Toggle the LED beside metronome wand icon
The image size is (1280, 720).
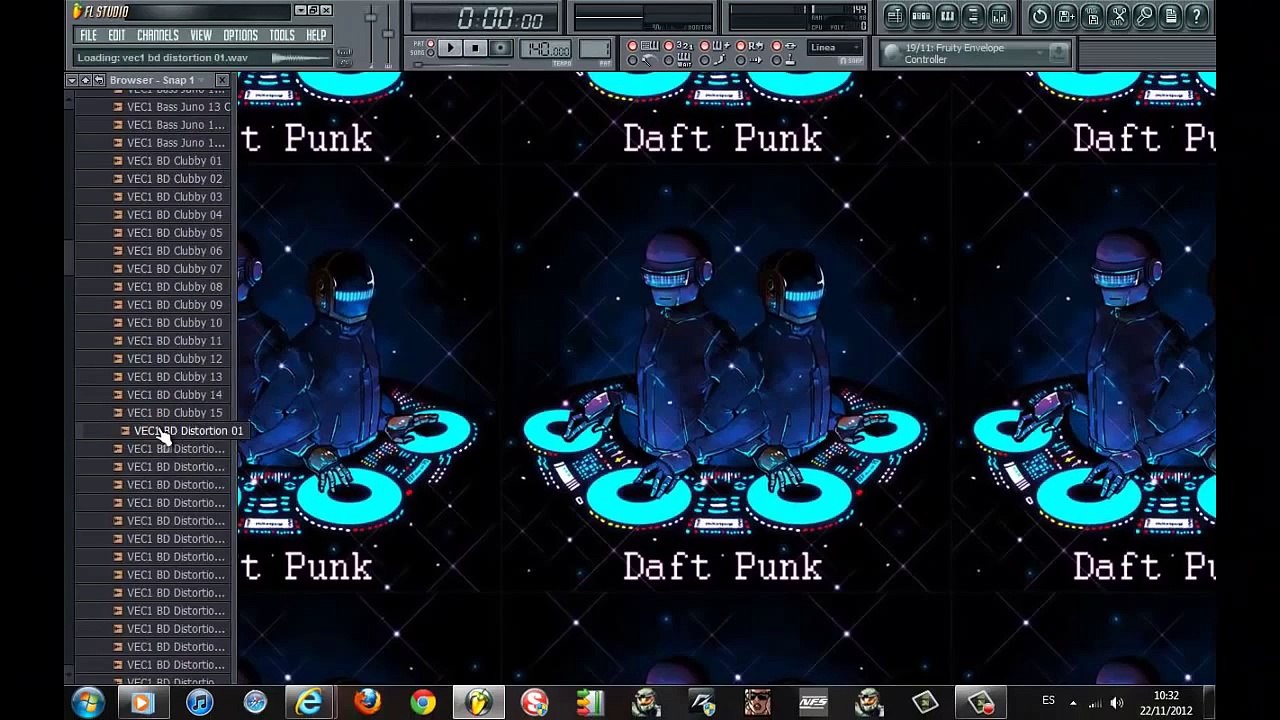pyautogui.click(x=632, y=60)
